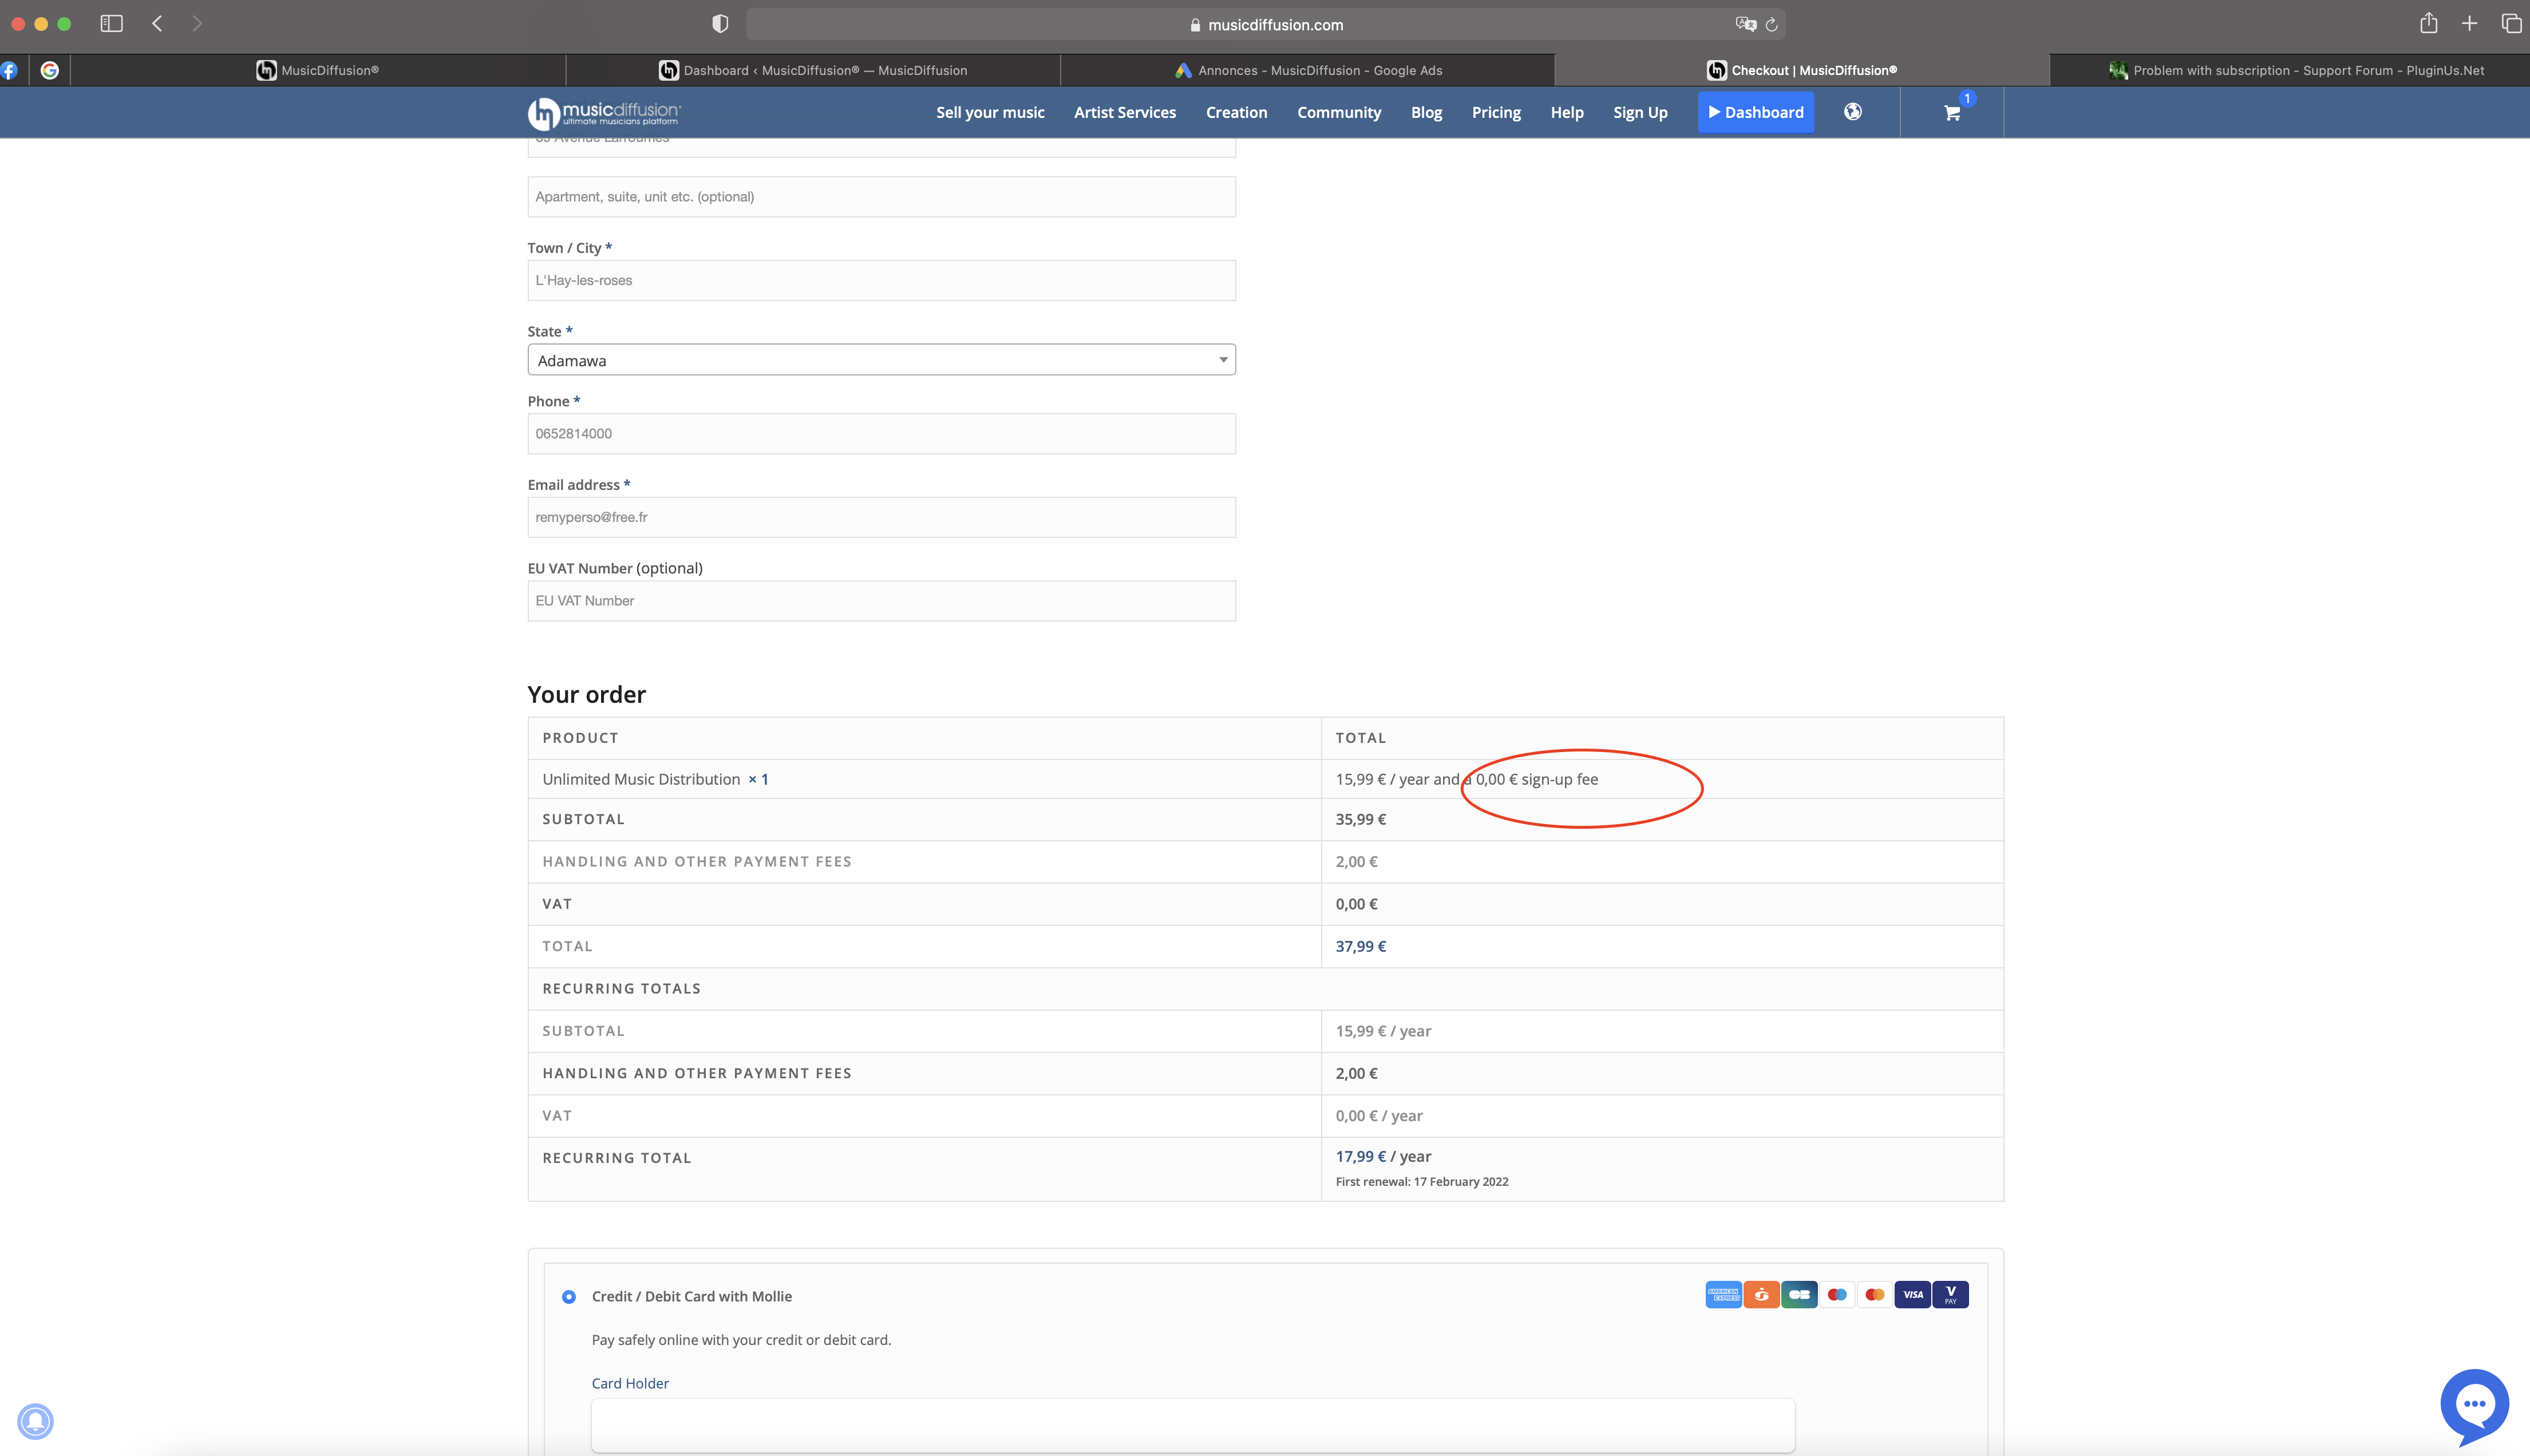
Task: Open the chat bubble widget
Action: click(x=2474, y=1404)
